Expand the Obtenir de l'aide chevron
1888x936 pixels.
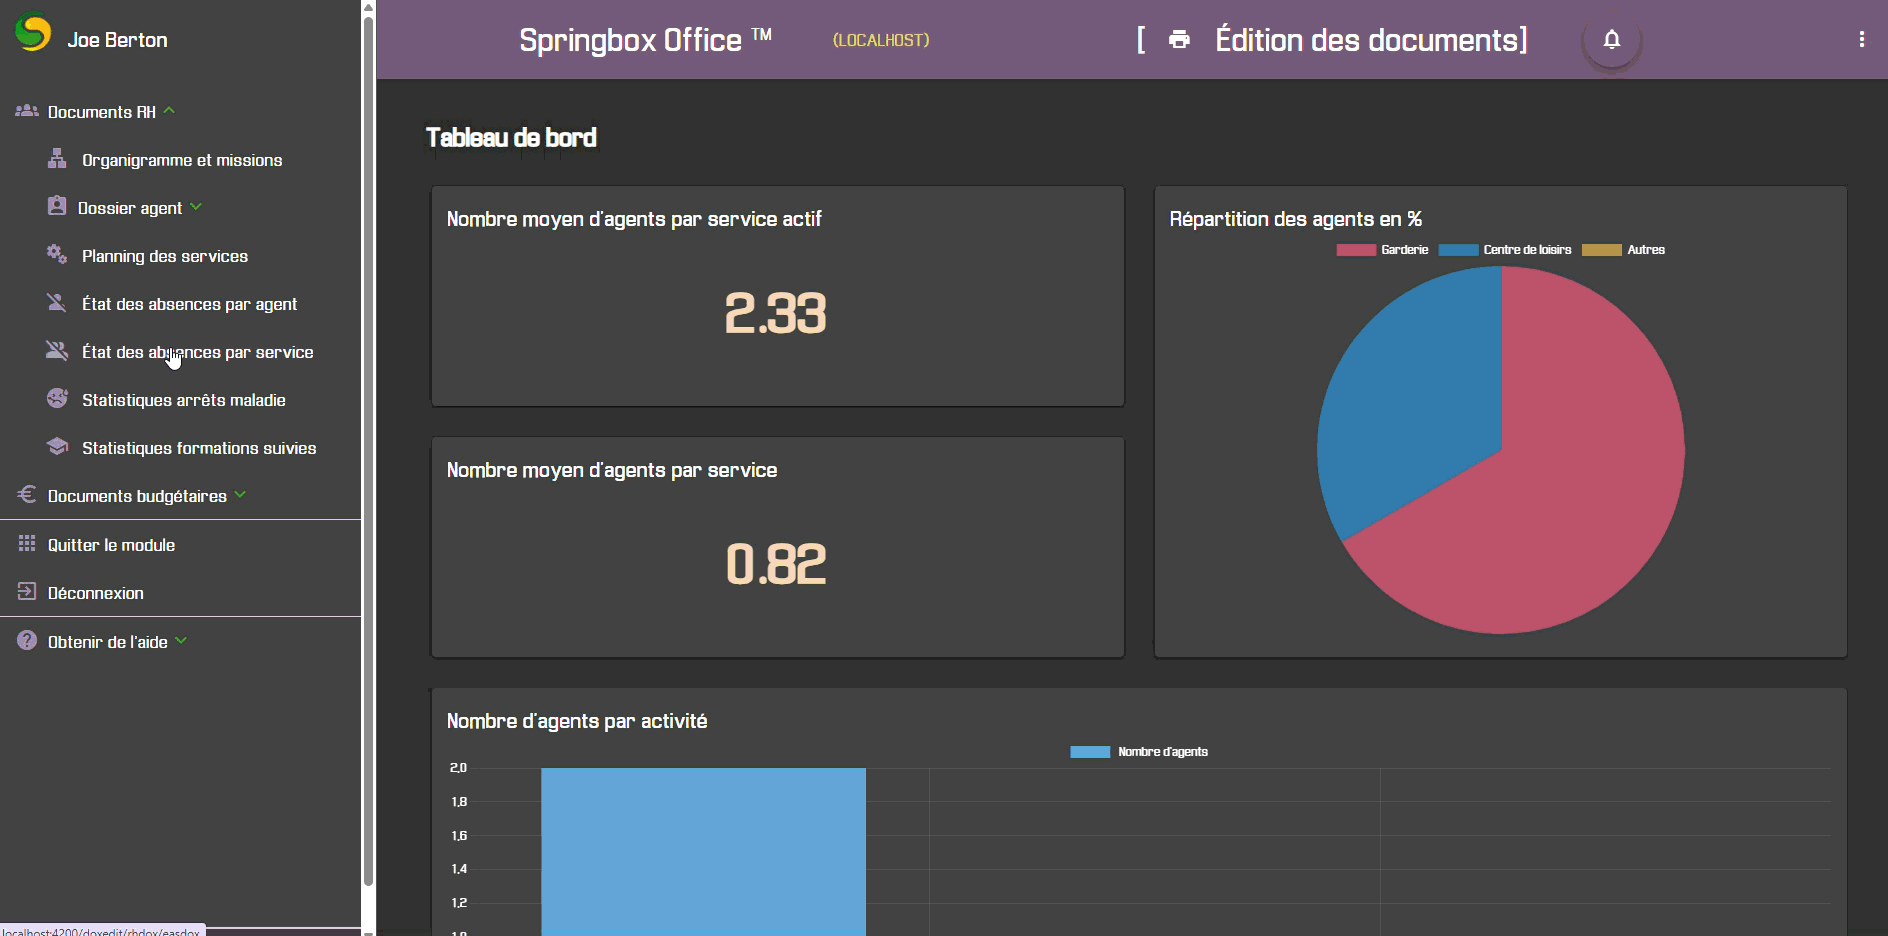coord(181,640)
